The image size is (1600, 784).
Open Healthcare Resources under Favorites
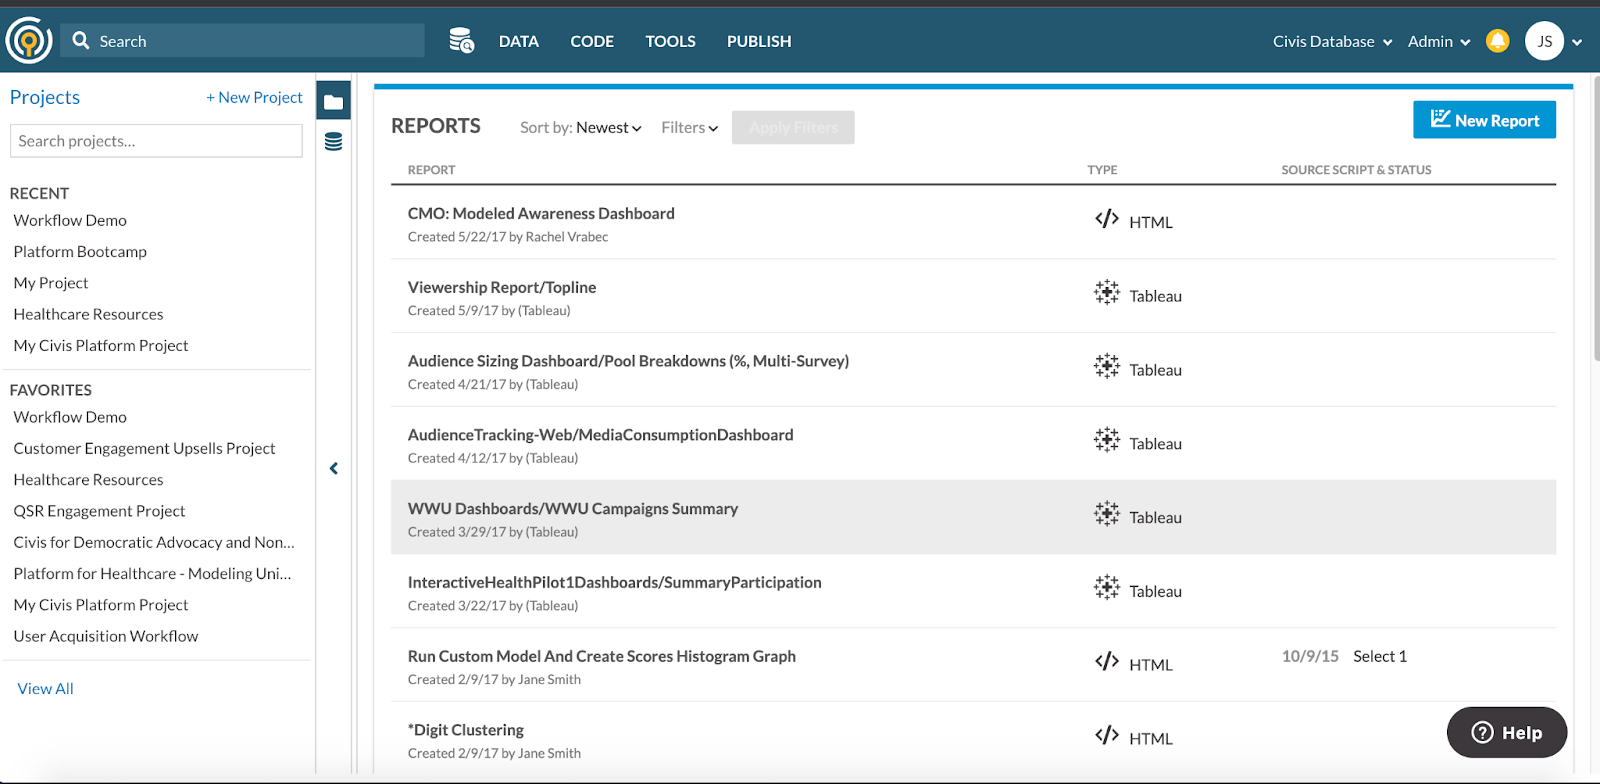point(88,480)
